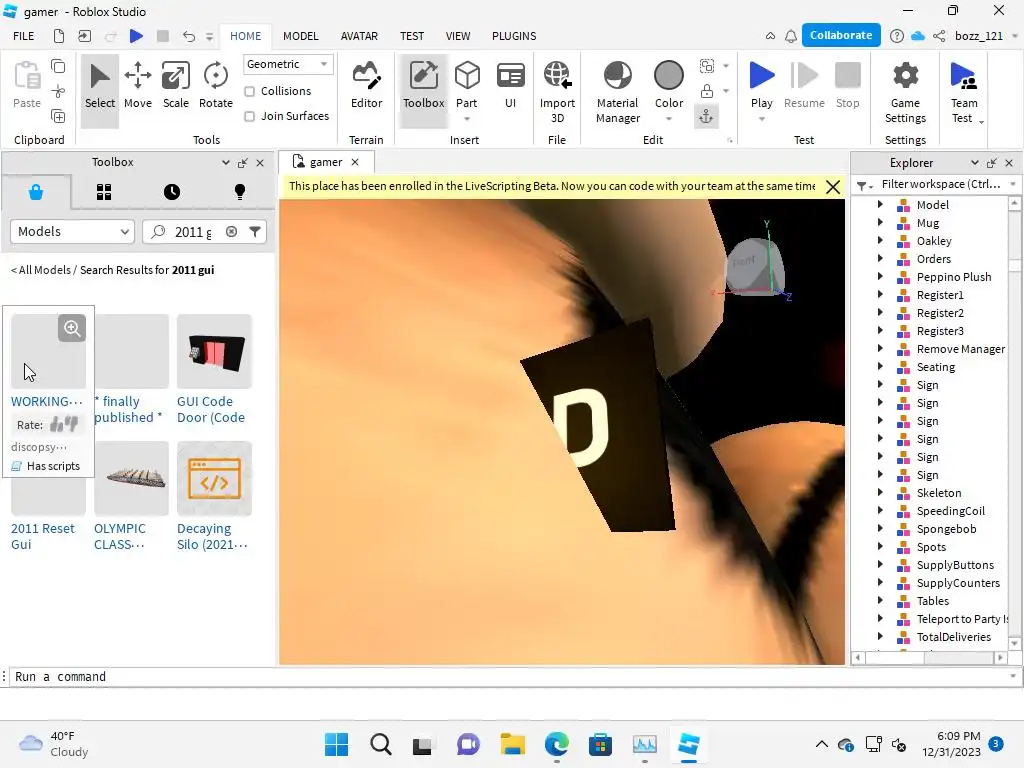Click the Toolbox search filter icon

click(x=255, y=231)
